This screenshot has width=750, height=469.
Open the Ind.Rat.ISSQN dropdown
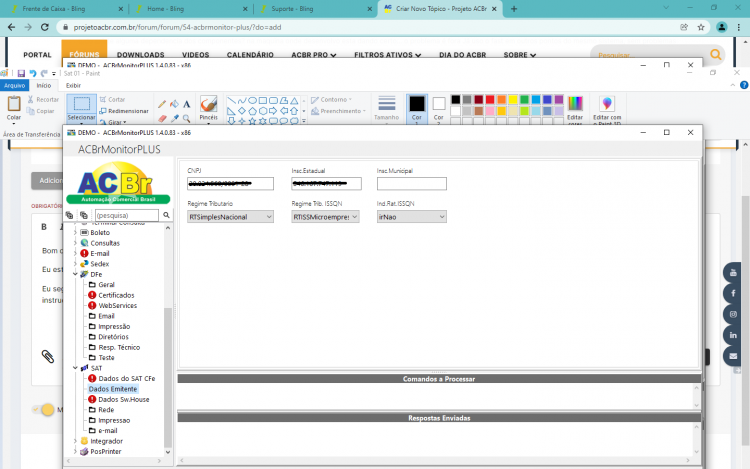pyautogui.click(x=411, y=217)
